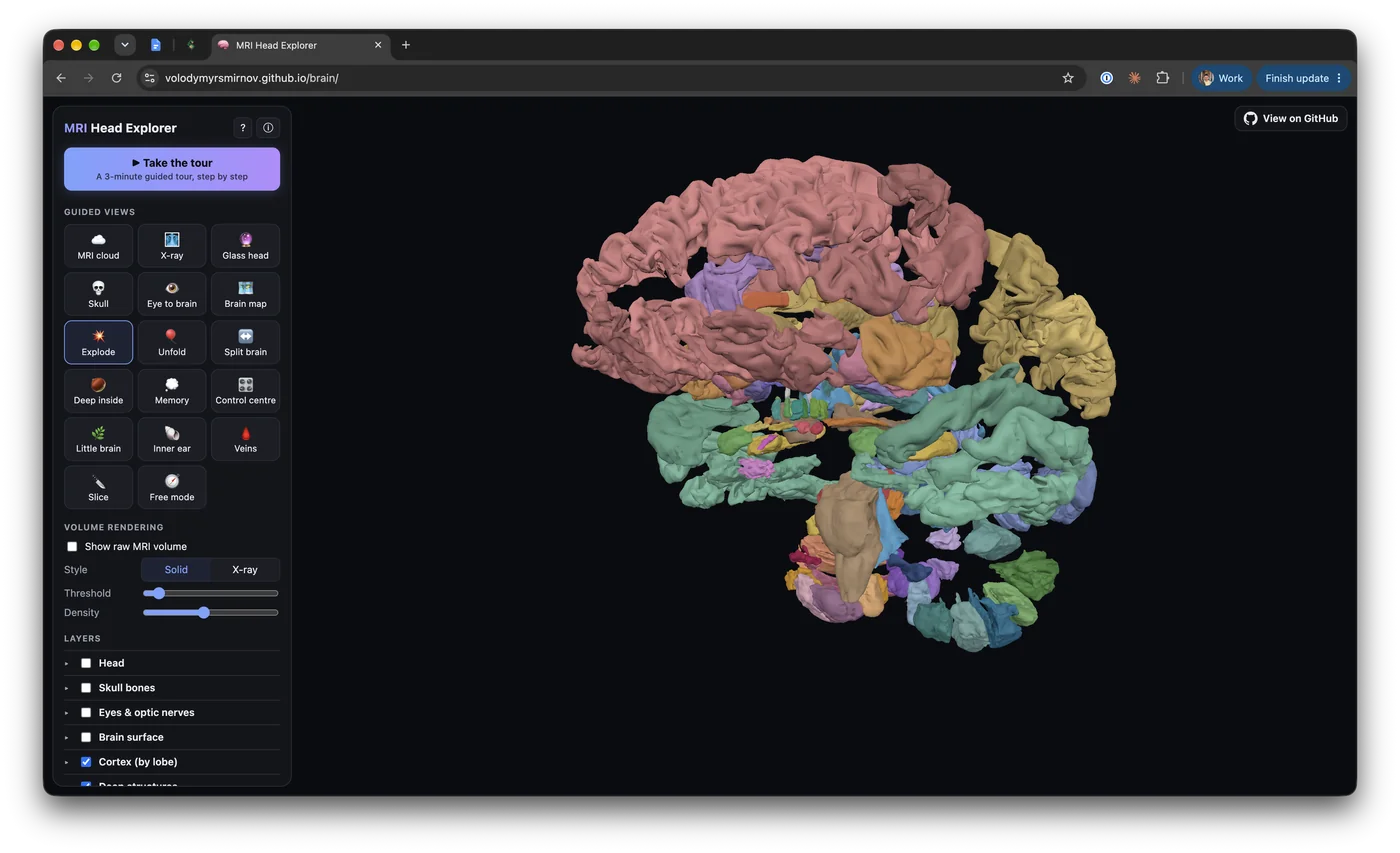The width and height of the screenshot is (1400, 853).
Task: Open the Split brain view
Action: (245, 342)
